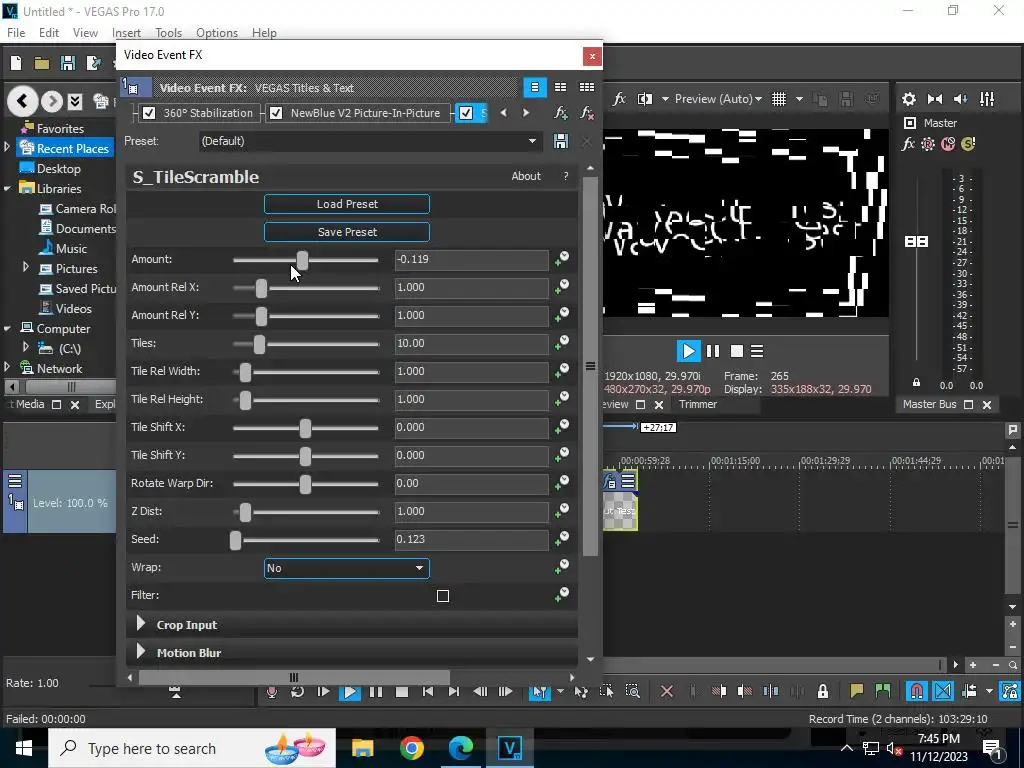Click the Tile Shift X slider handle
This screenshot has height=768, width=1024.
(x=305, y=427)
